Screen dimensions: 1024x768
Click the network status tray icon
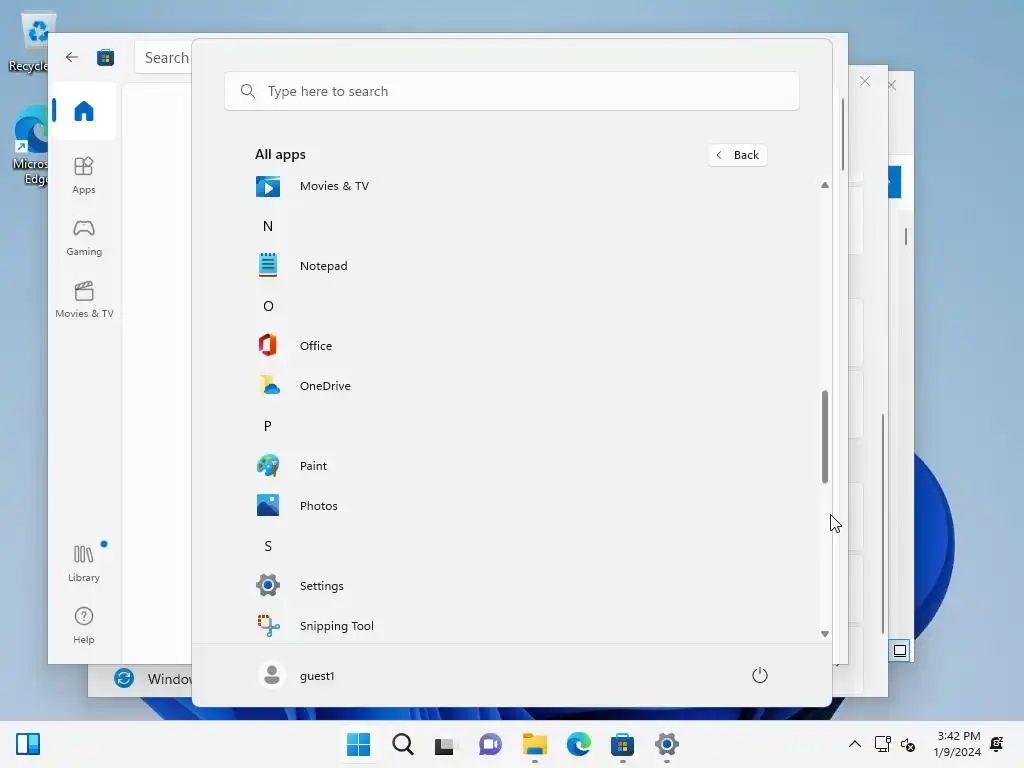[883, 744]
